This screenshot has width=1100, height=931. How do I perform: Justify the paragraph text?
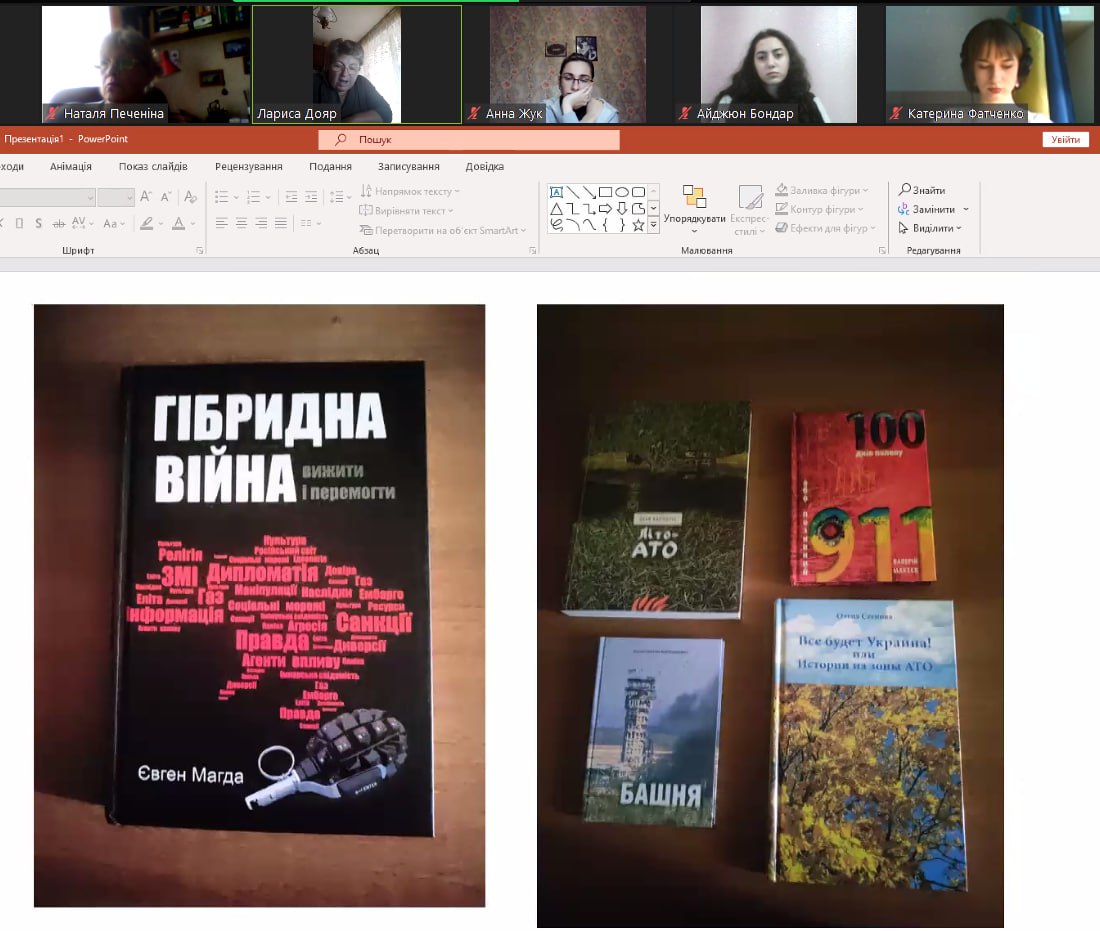281,224
